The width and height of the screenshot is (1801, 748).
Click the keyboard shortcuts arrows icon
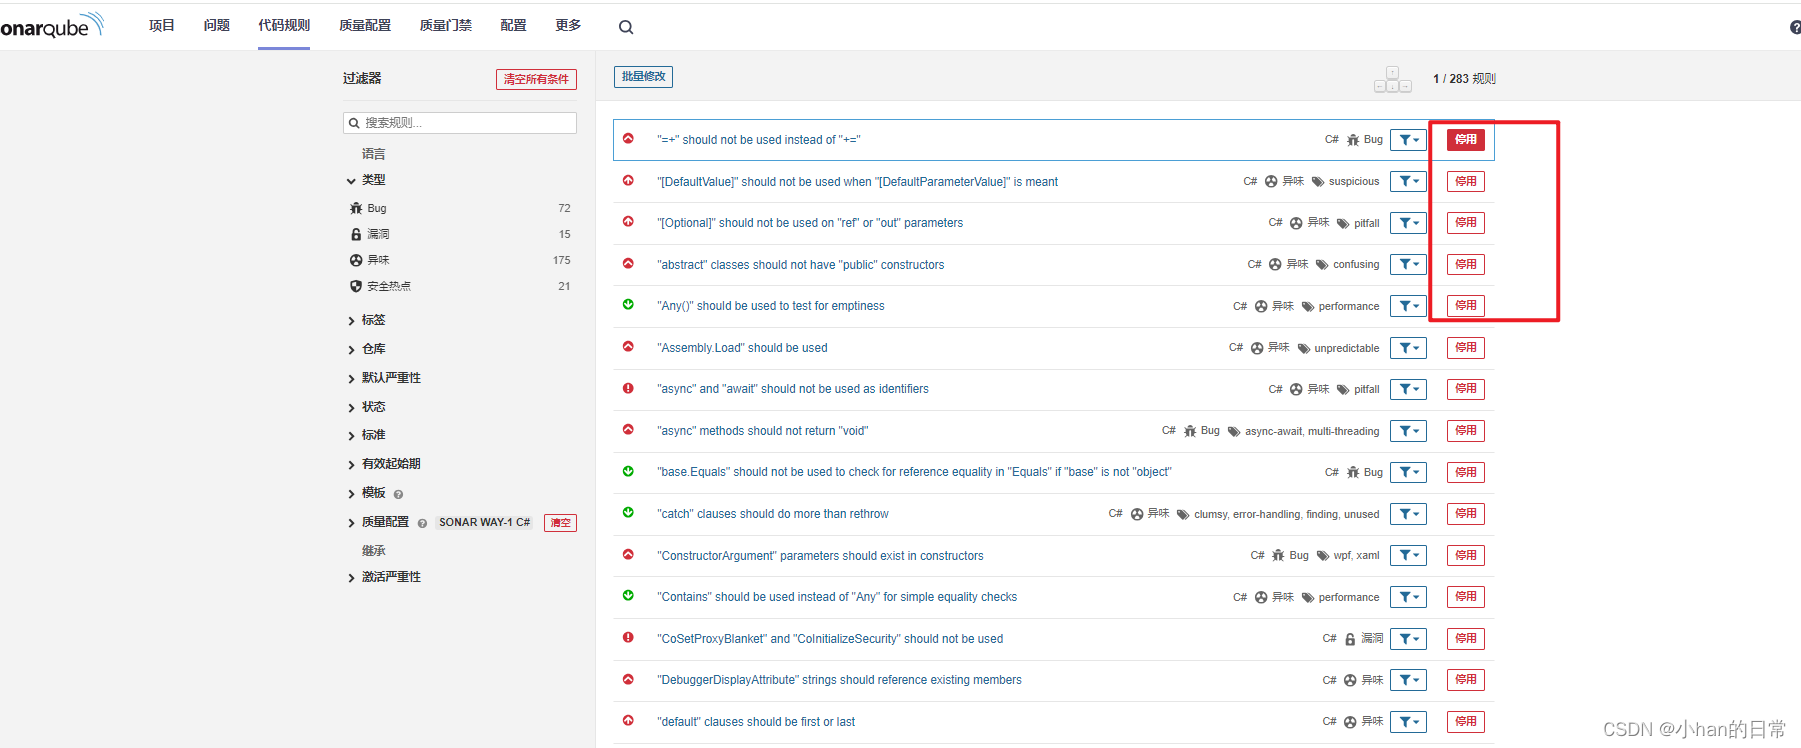1392,80
